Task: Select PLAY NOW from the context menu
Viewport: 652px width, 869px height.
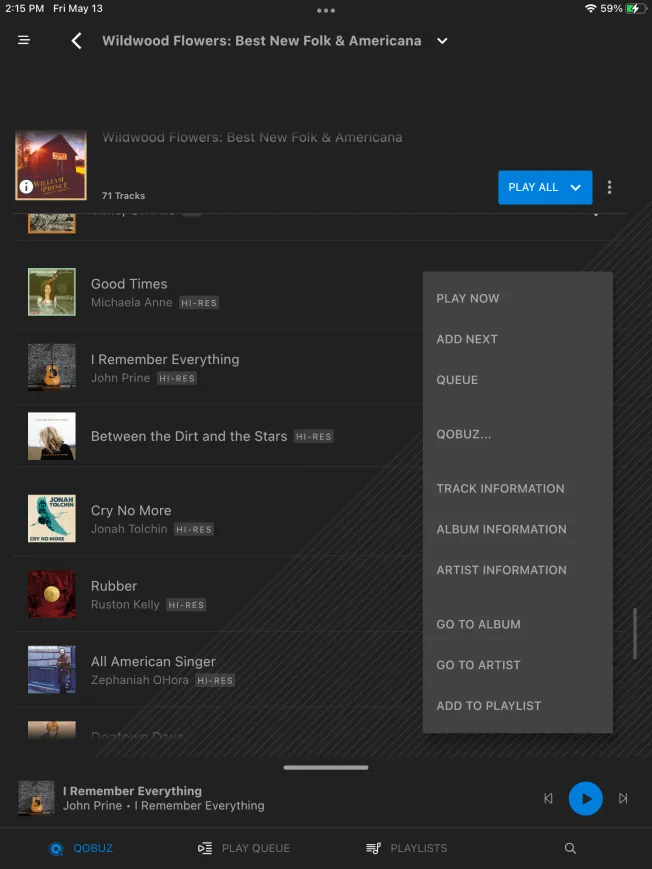Action: tap(468, 298)
